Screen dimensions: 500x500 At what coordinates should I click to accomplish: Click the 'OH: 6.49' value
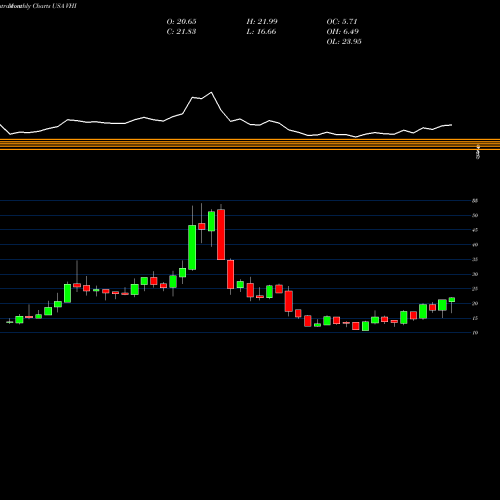[x=343, y=32]
